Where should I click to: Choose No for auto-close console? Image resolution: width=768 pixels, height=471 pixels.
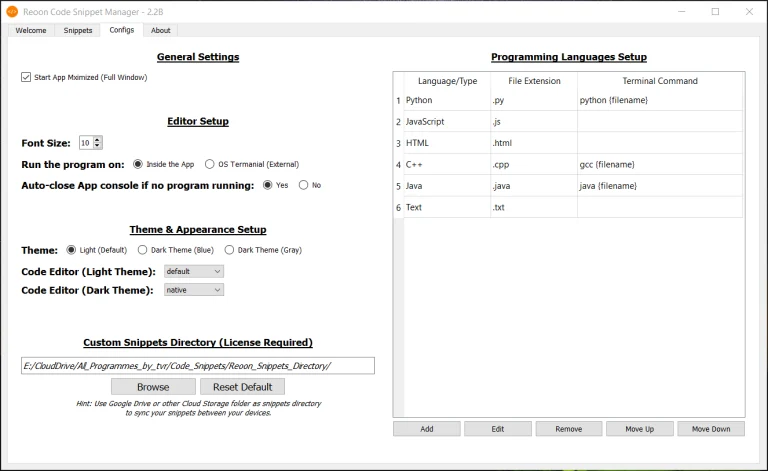point(304,185)
